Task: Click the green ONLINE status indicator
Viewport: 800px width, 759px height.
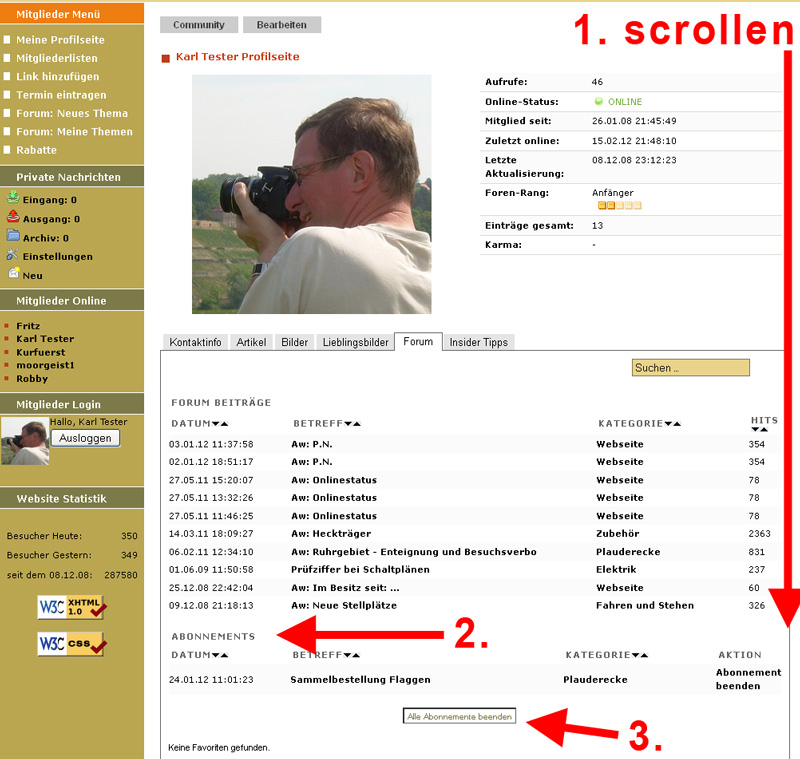Action: pyautogui.click(x=599, y=102)
